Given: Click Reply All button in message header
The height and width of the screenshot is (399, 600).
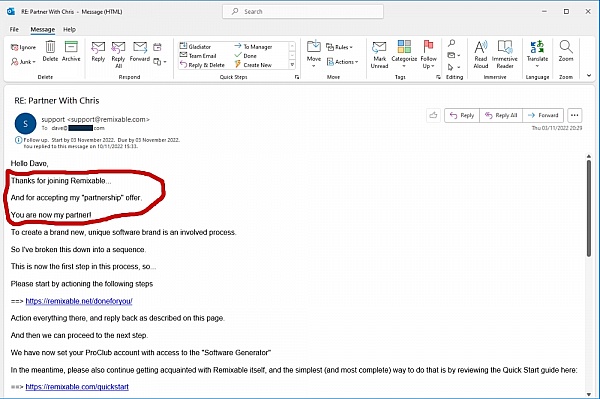Looking at the screenshot, I should (501, 115).
